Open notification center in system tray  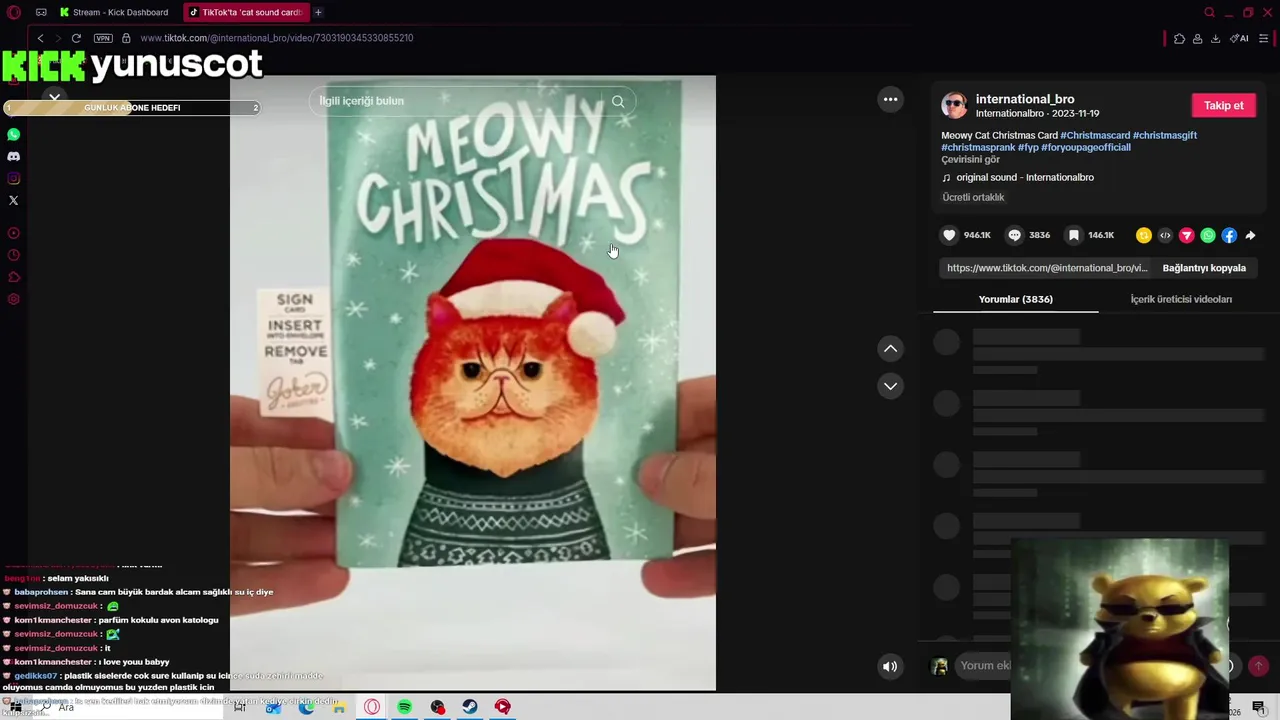point(1259,707)
